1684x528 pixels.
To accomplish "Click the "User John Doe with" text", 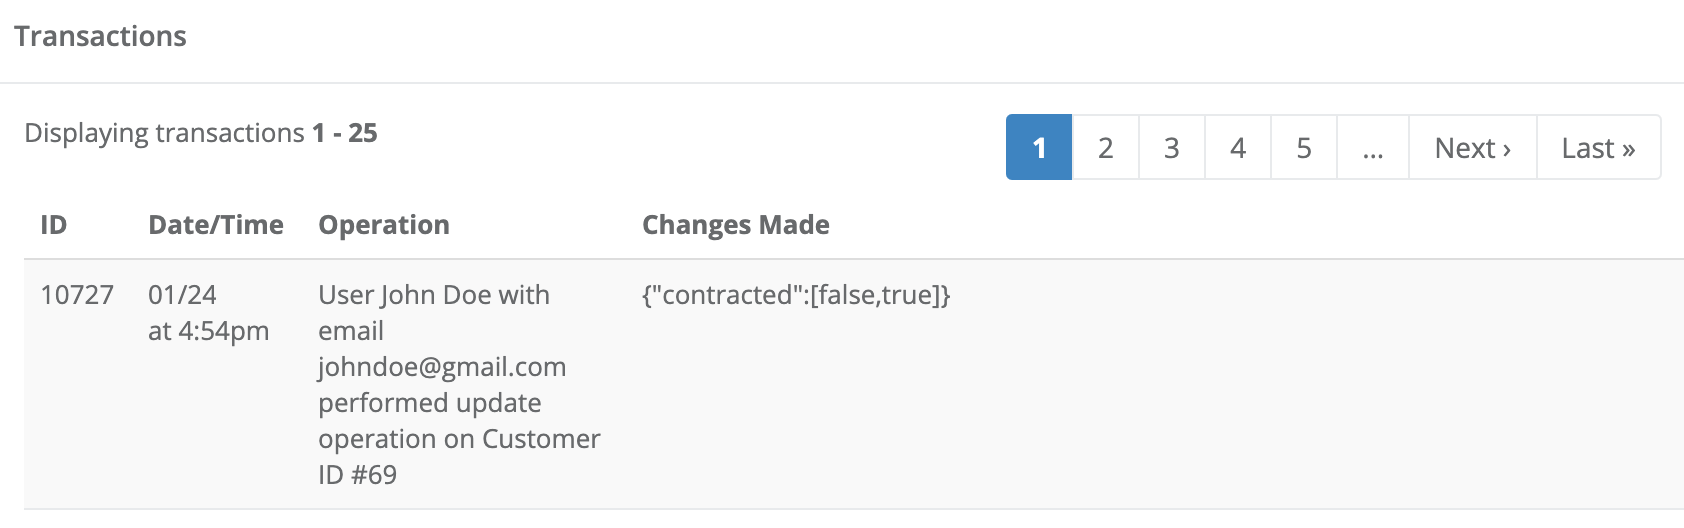I will 434,295.
